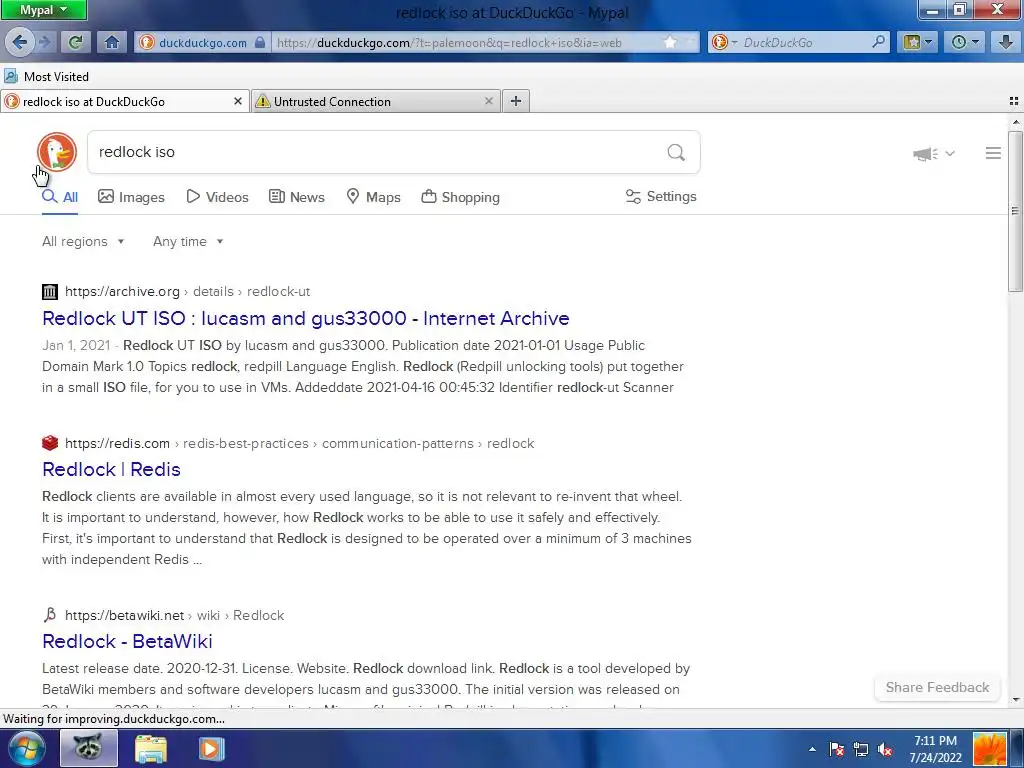This screenshot has height=768, width=1024.
Task: Close the redlock iso tab
Action: coord(238,101)
